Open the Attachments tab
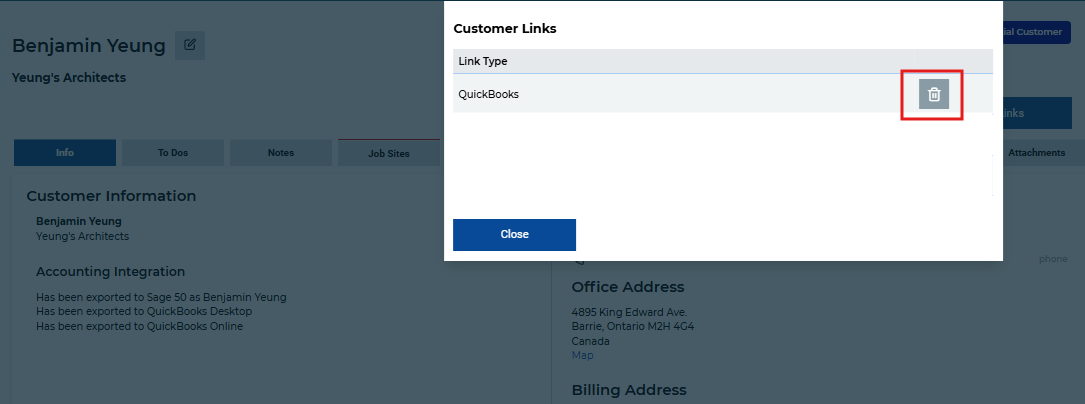Viewport: 1085px width, 404px height. click(1036, 152)
